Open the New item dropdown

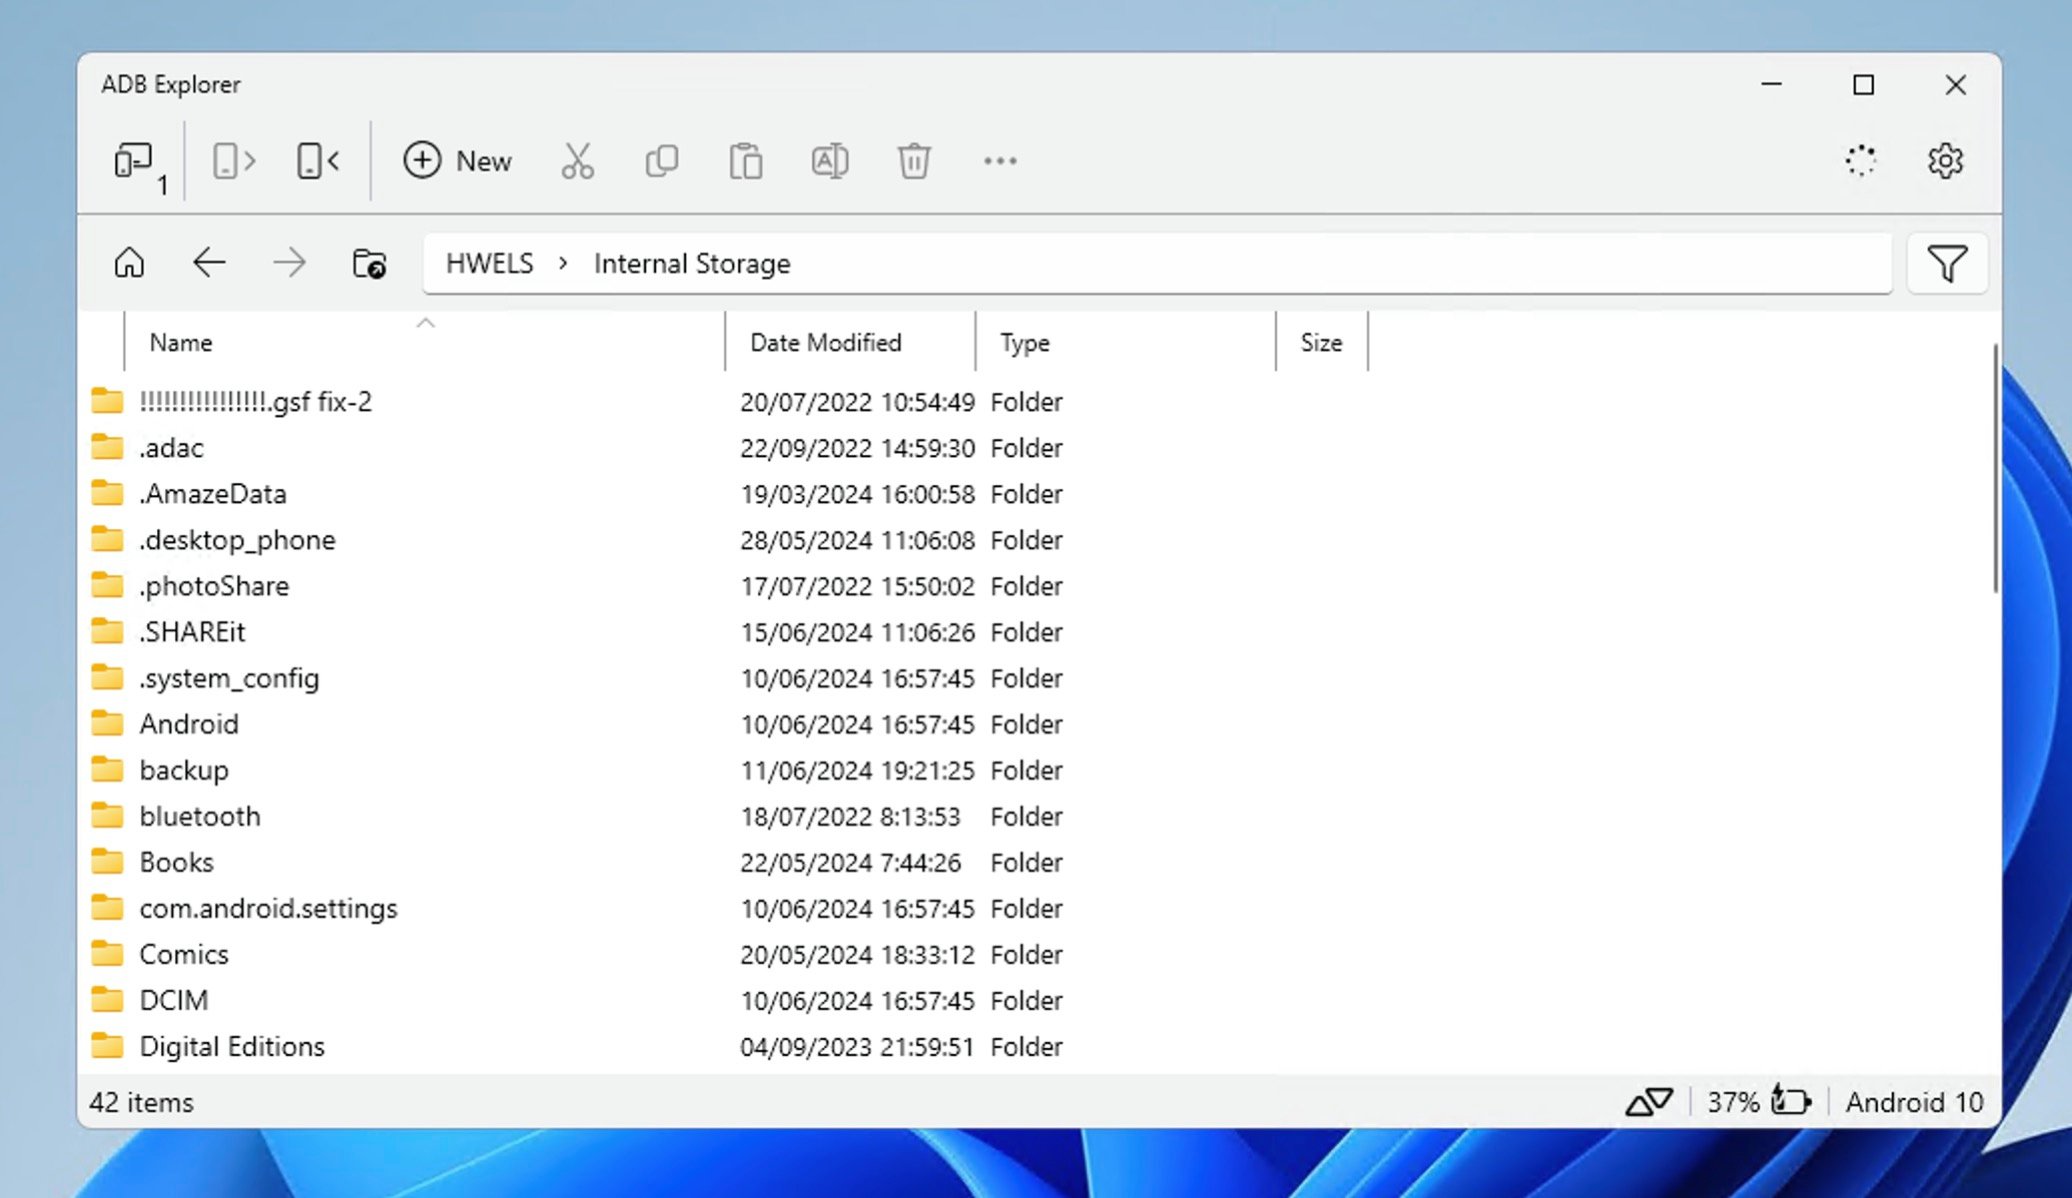458,161
